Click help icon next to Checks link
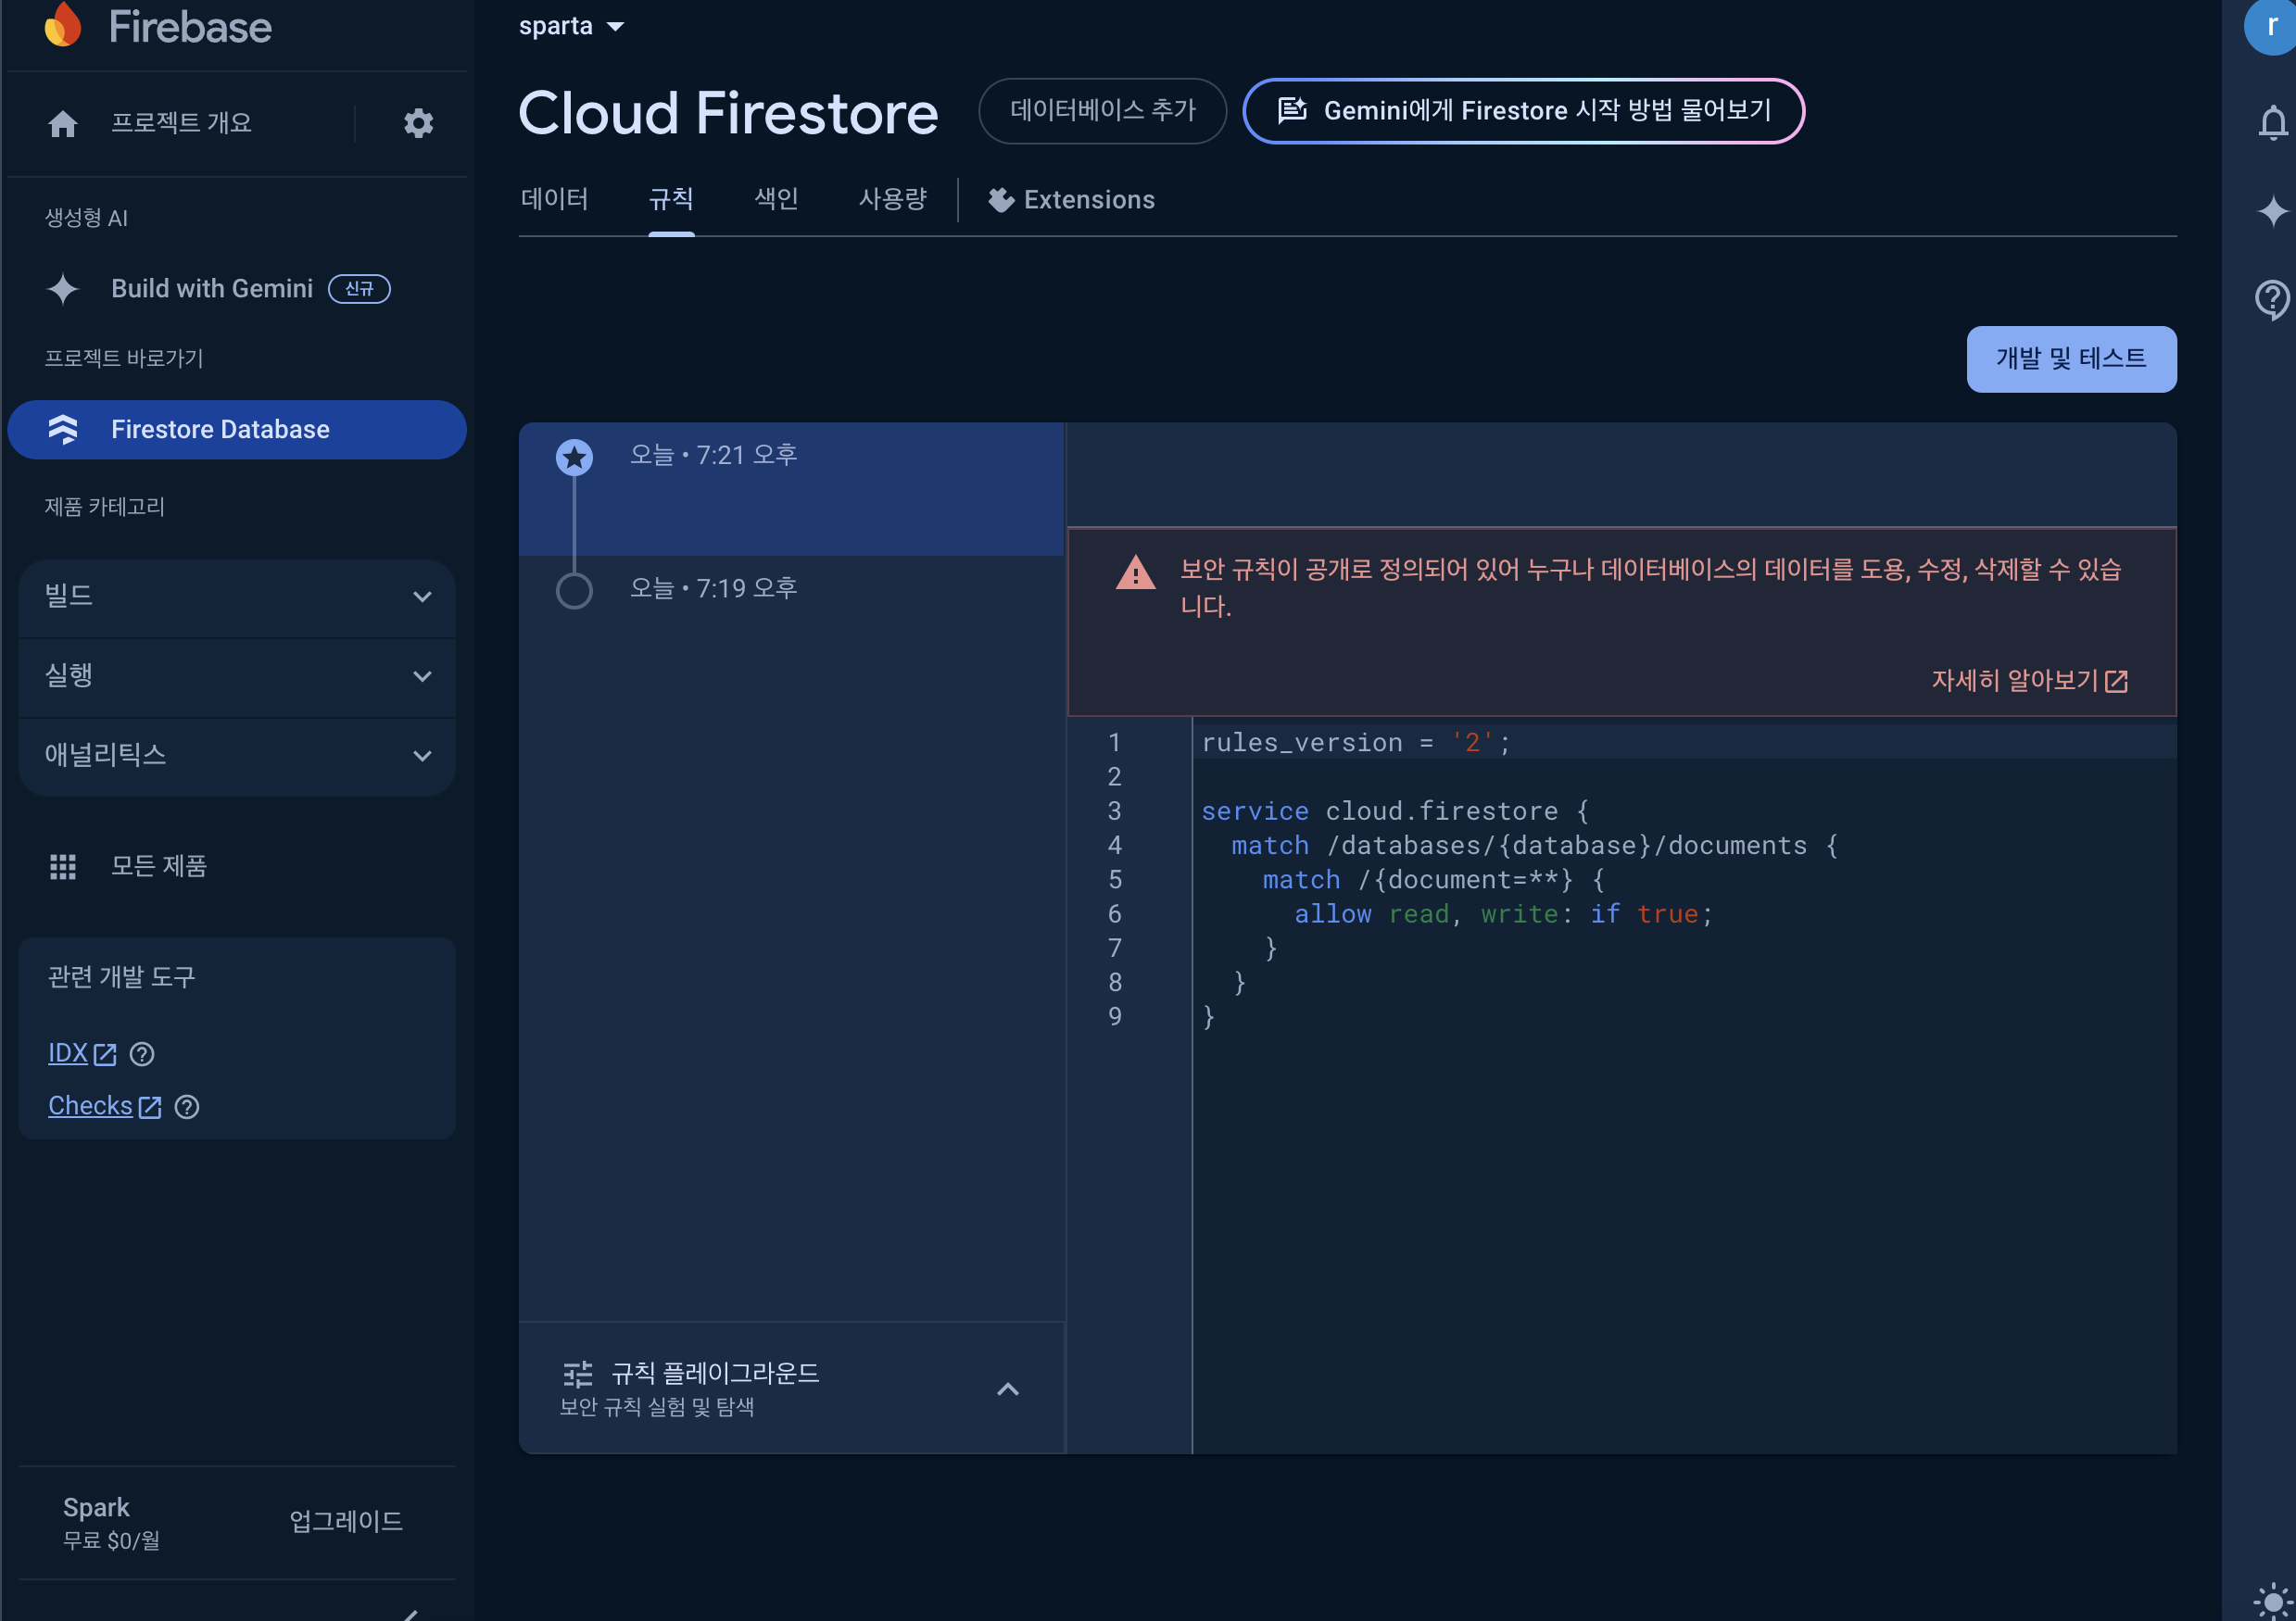The width and height of the screenshot is (2296, 1621). 187,1107
